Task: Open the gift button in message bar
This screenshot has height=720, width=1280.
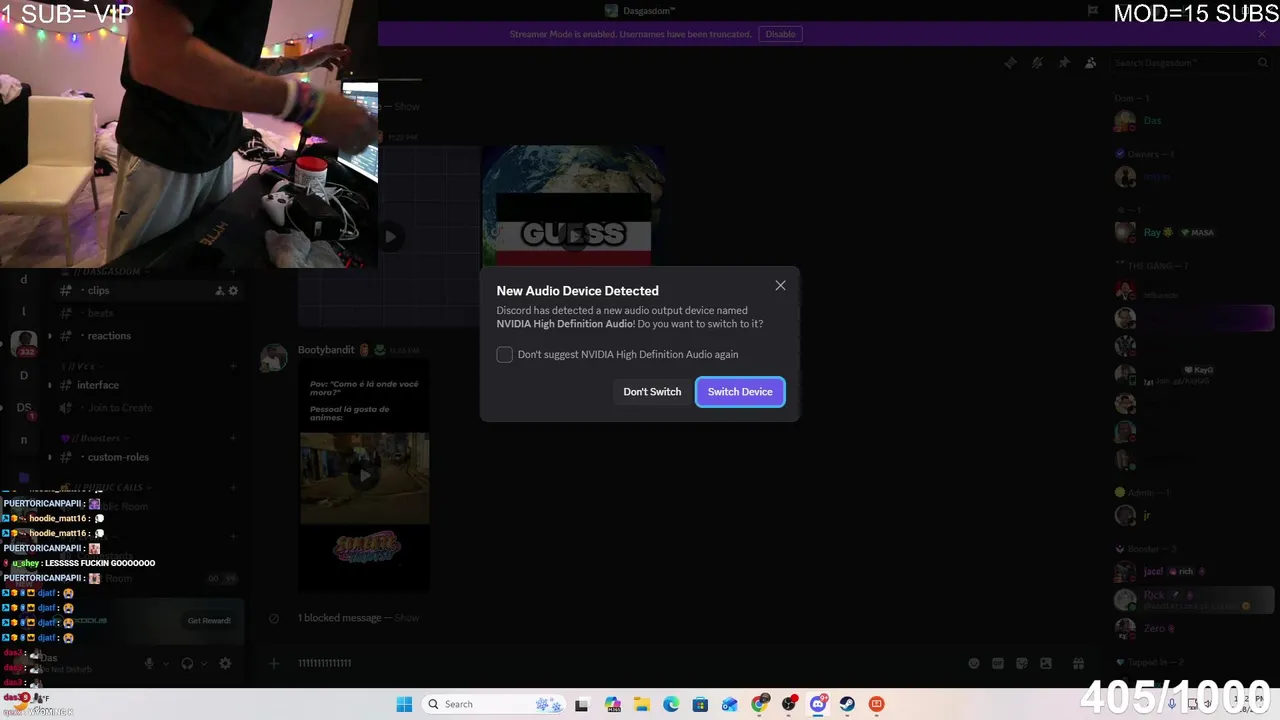Action: 1078,663
